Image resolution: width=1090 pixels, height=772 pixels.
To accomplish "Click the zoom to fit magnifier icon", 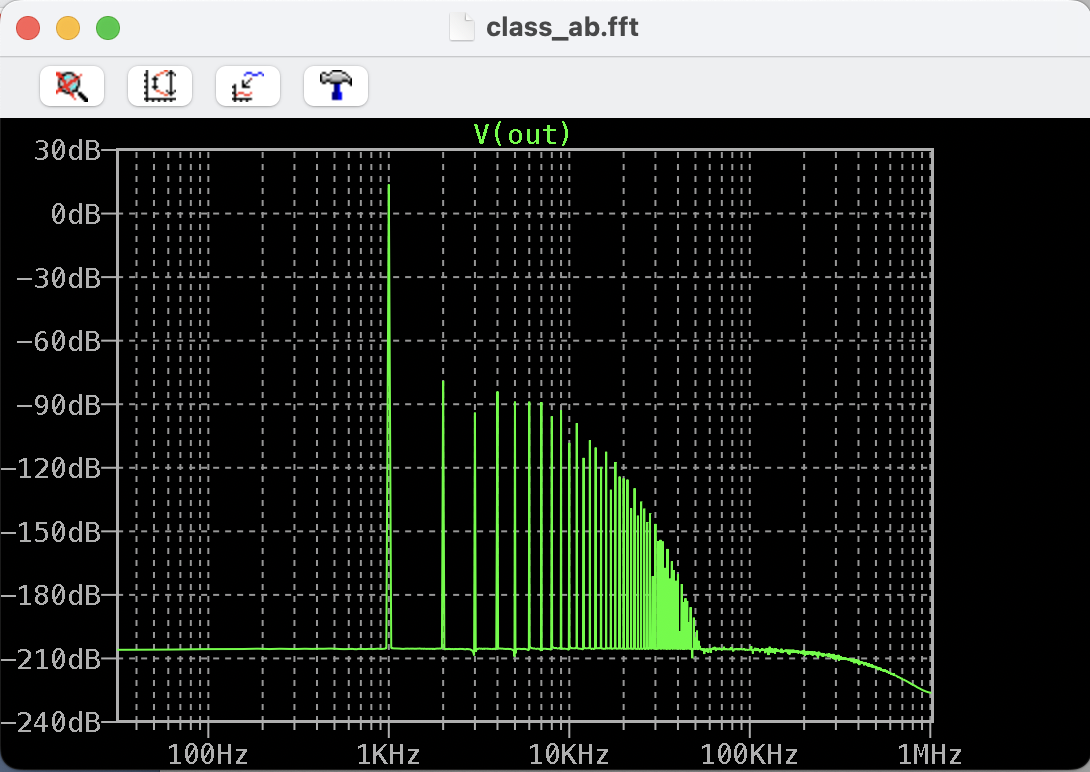I will (x=72, y=86).
